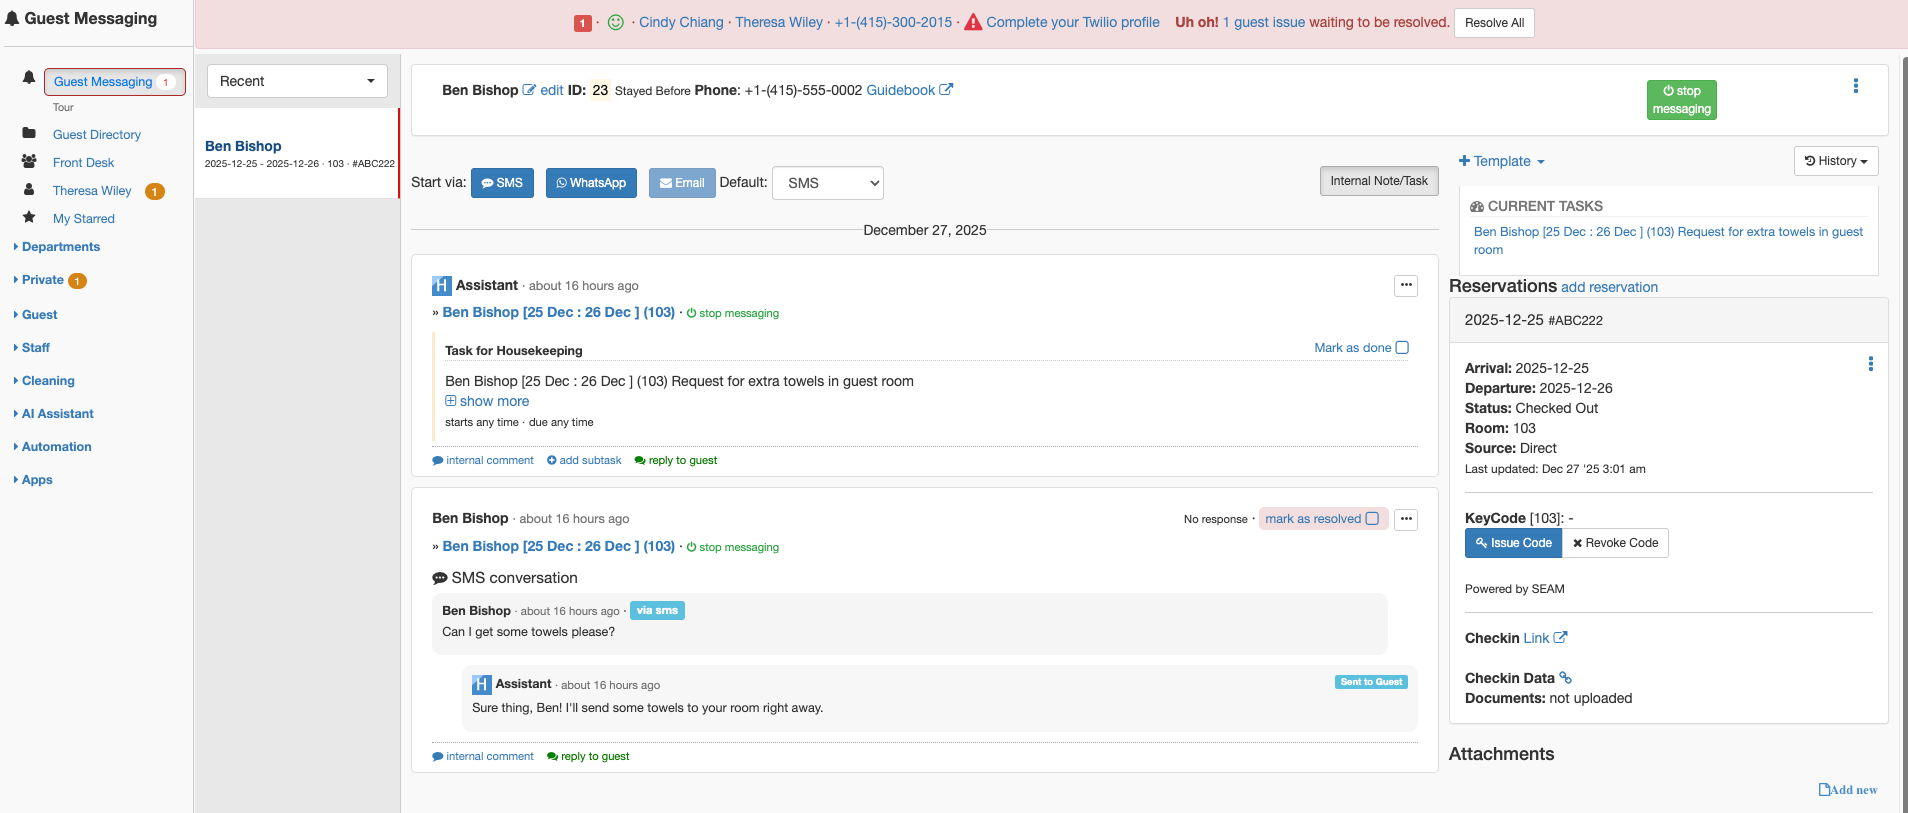
Task: Open the Guidebook external link icon
Action: [x=946, y=90]
